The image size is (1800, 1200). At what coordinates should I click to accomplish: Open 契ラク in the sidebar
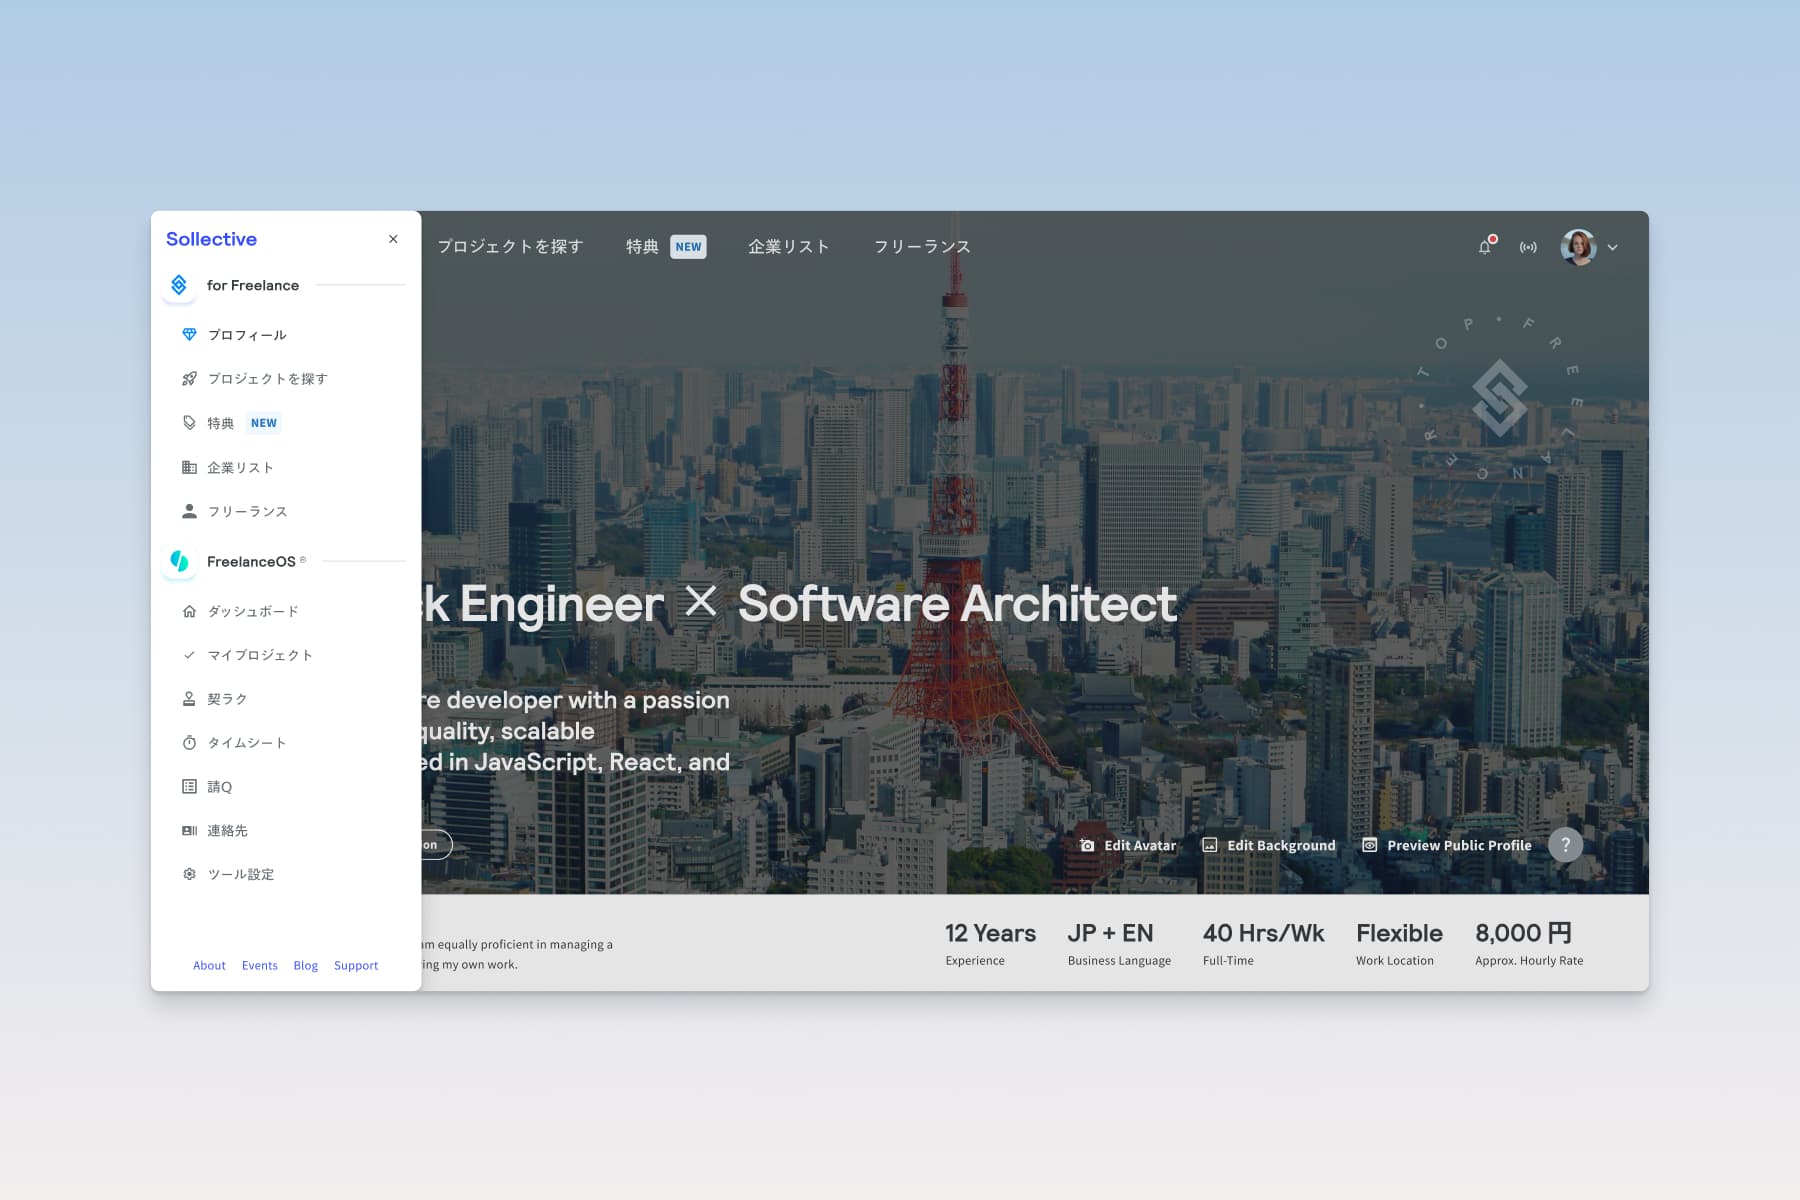(x=227, y=699)
